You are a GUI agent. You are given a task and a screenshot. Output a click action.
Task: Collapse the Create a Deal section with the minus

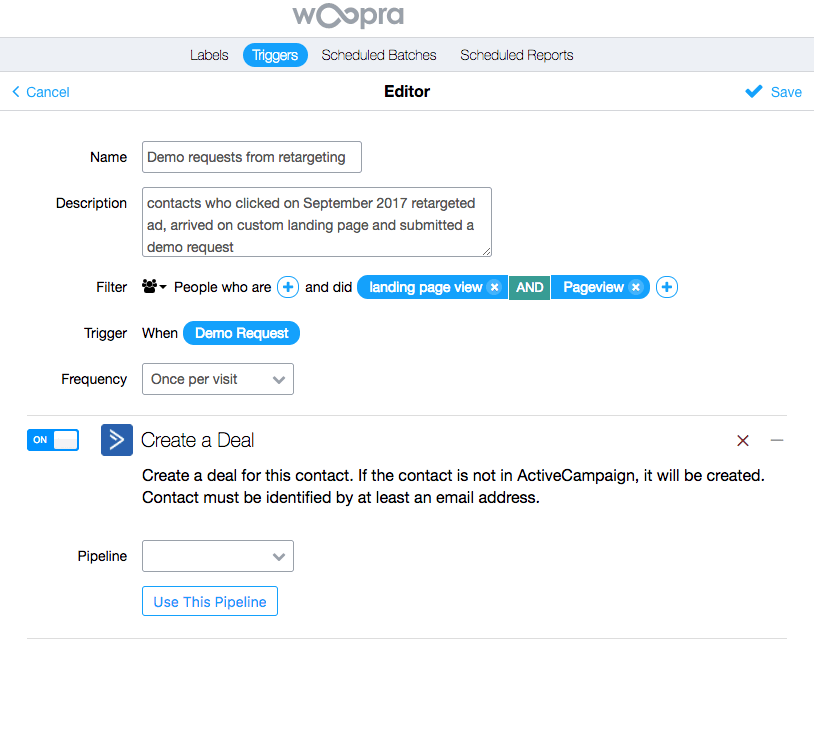click(x=777, y=440)
